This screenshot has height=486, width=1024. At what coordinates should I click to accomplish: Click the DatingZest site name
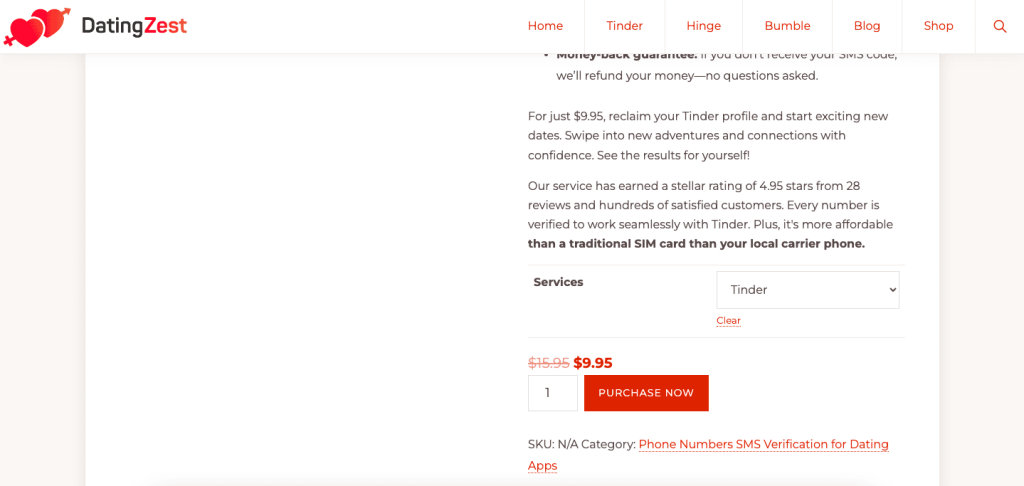click(x=134, y=26)
